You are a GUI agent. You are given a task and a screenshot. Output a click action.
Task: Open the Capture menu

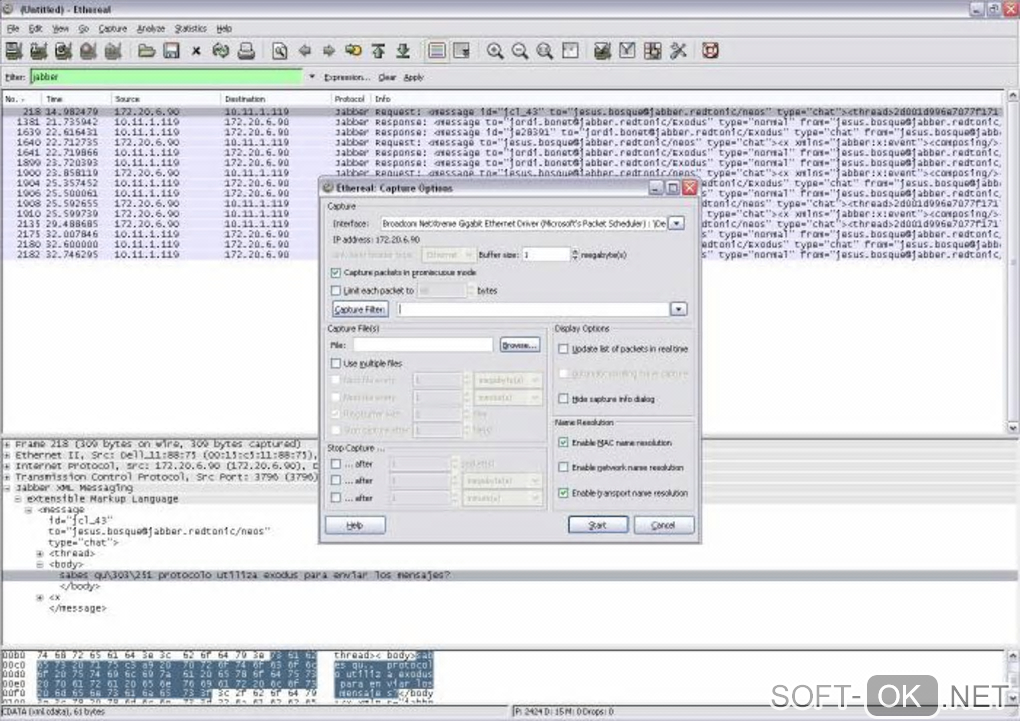[113, 29]
